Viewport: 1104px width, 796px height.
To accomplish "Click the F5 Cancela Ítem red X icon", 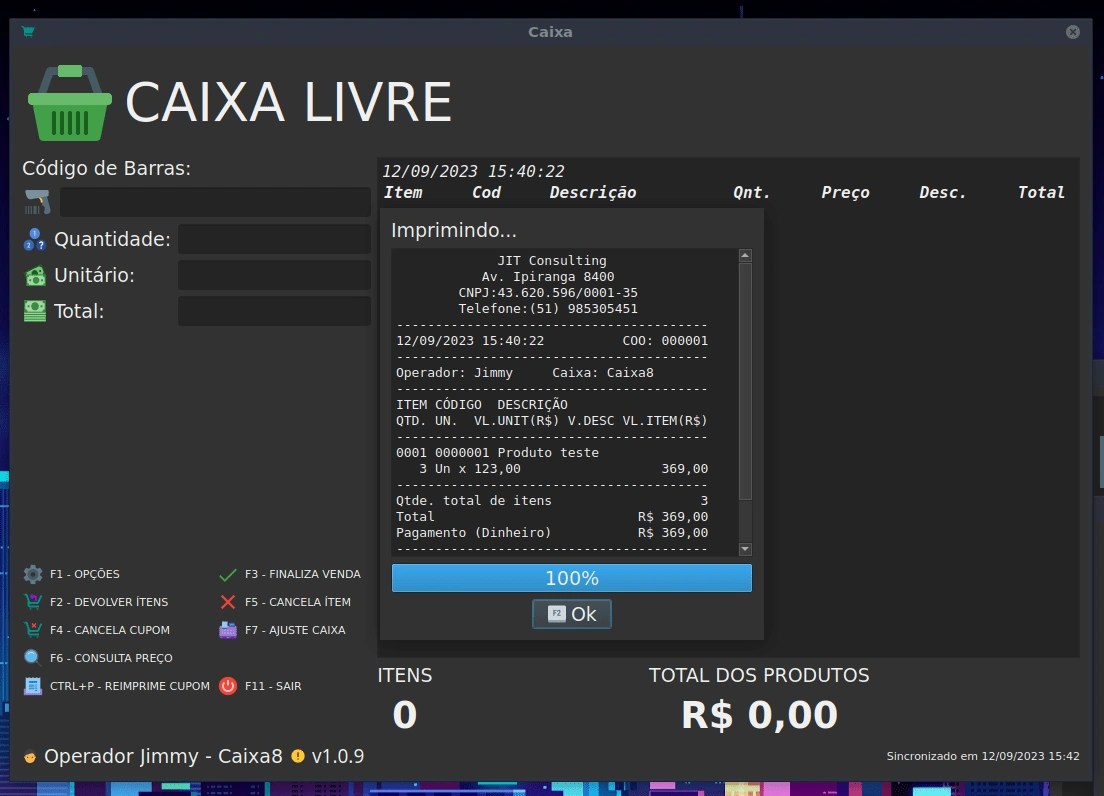I will [x=228, y=602].
